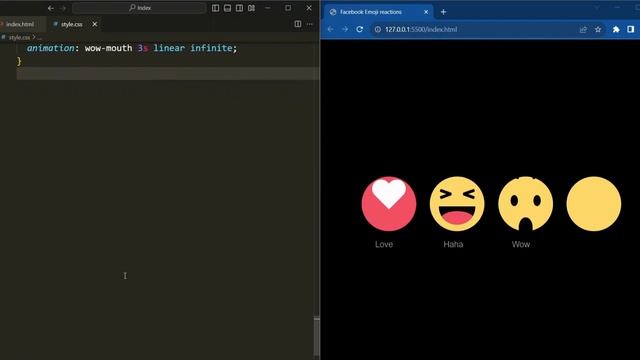Toggle primary sidebar layout icon in VS Code

[216, 8]
